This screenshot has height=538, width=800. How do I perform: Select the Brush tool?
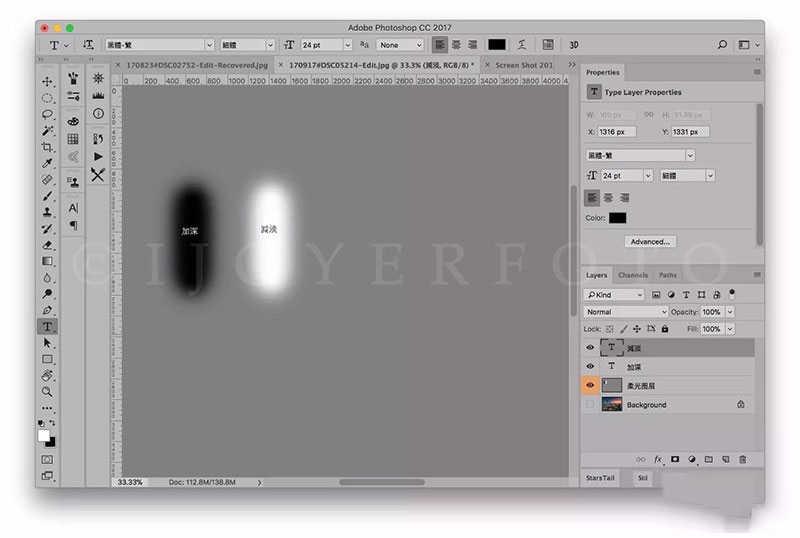pyautogui.click(x=47, y=196)
